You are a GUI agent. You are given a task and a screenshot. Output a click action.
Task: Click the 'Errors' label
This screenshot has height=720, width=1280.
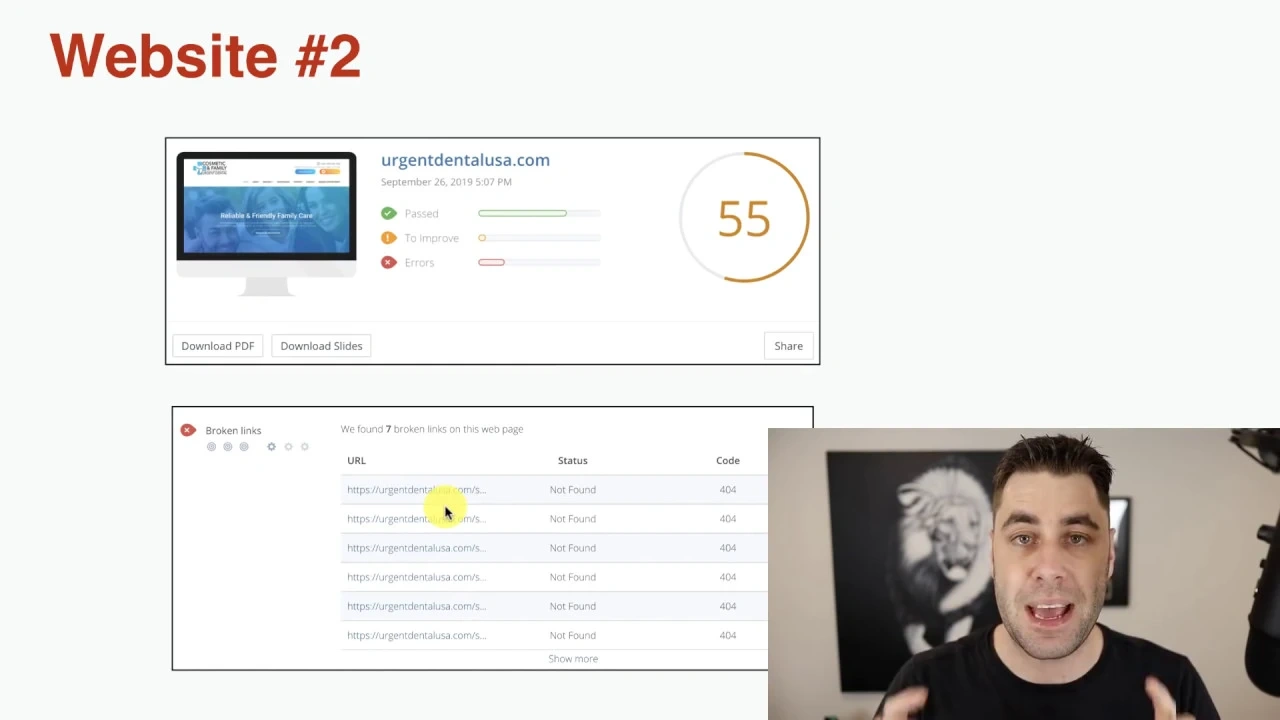[x=419, y=263]
